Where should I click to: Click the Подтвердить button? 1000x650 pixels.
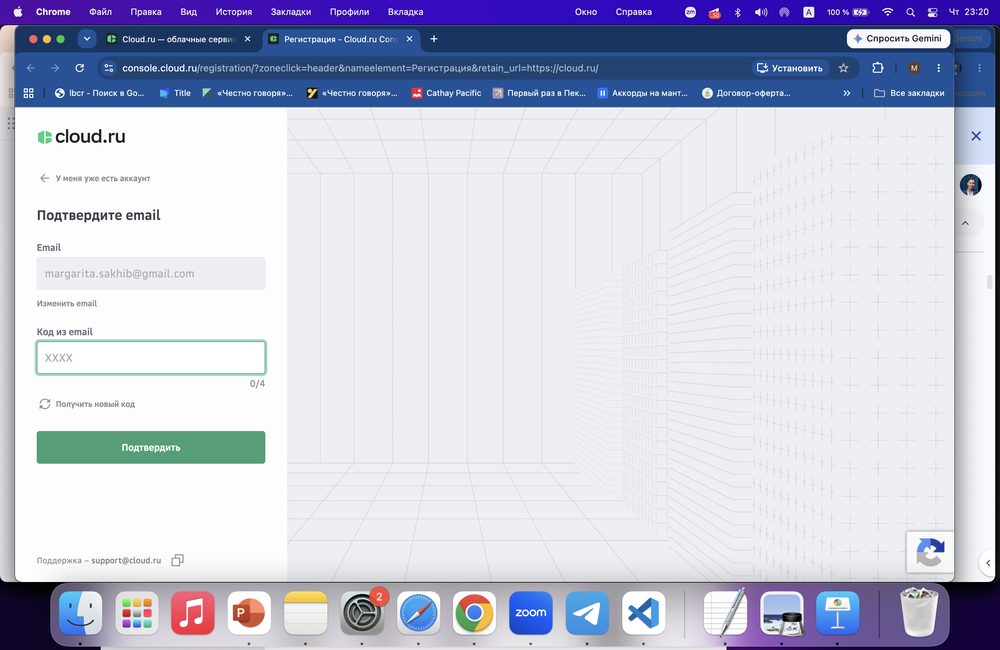151,447
